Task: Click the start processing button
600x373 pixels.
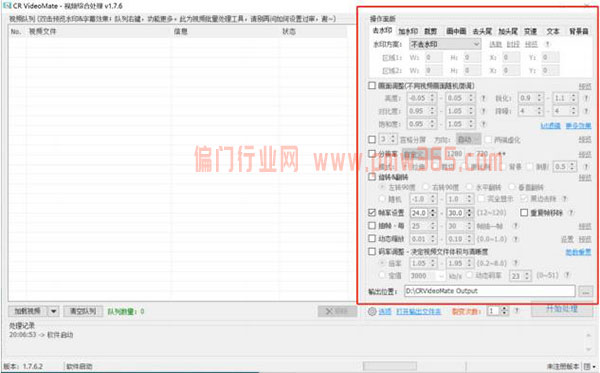Action: (562, 309)
